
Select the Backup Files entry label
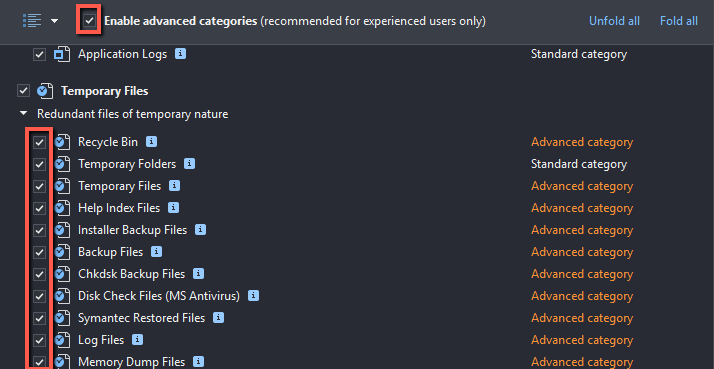110,252
